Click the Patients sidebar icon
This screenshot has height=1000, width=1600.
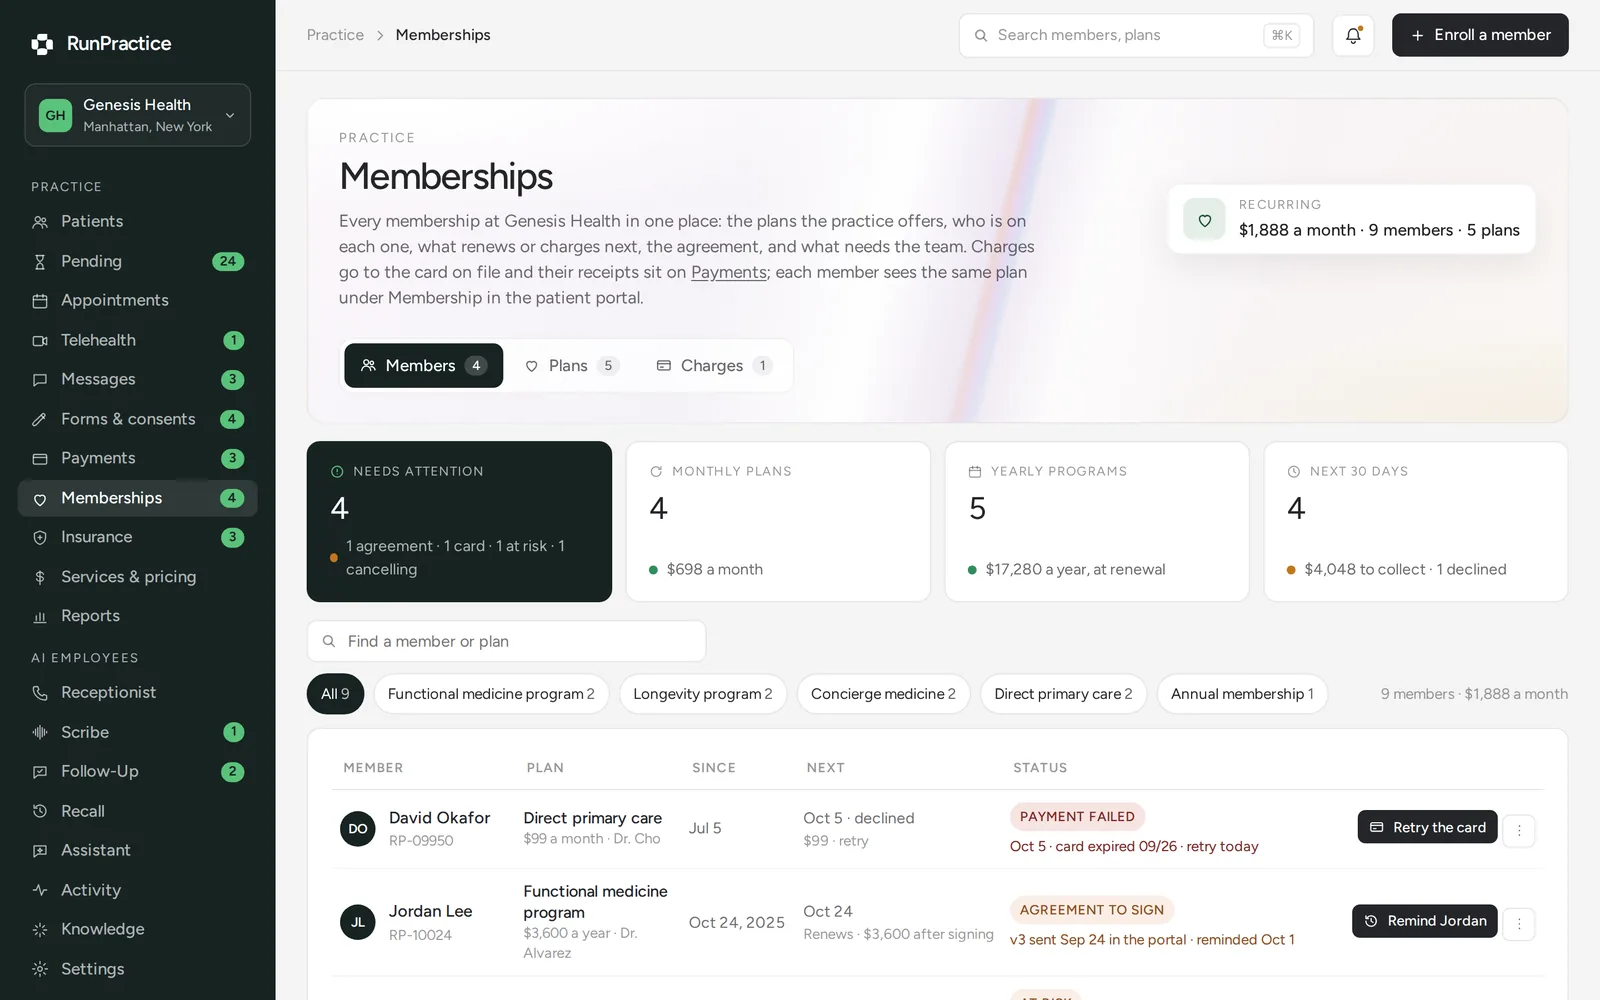coord(40,222)
